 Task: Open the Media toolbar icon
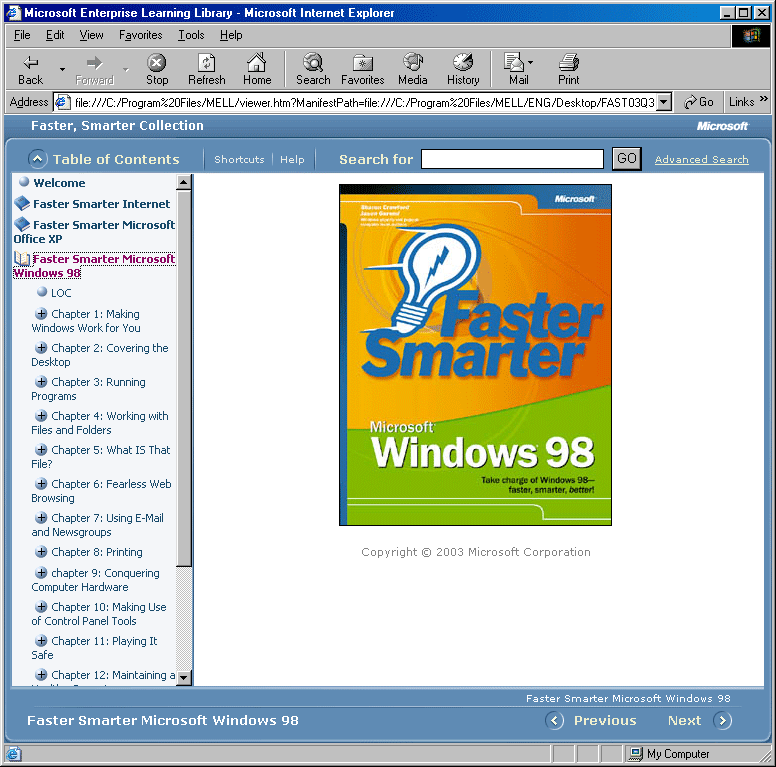click(412, 62)
